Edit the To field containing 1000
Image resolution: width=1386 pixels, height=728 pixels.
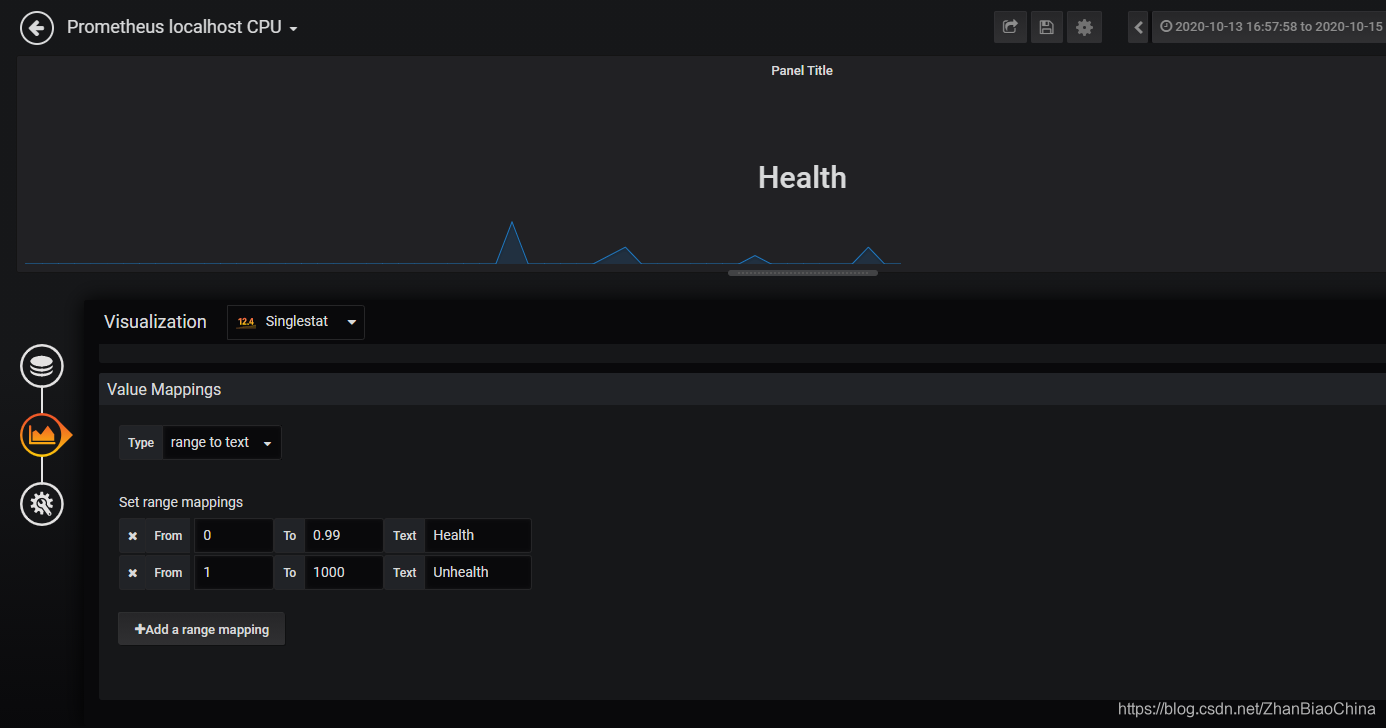pyautogui.click(x=343, y=573)
